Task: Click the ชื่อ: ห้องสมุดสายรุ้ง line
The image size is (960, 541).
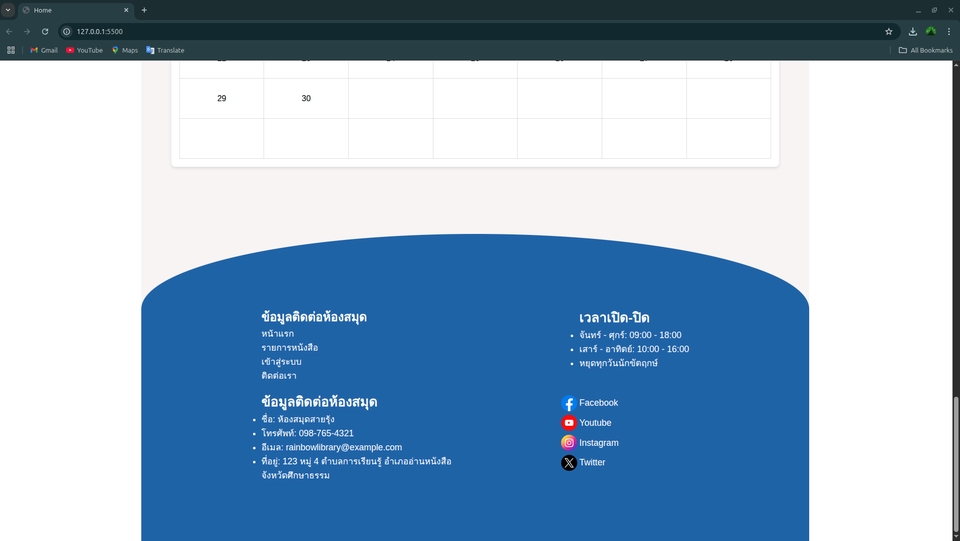Action: coord(298,419)
